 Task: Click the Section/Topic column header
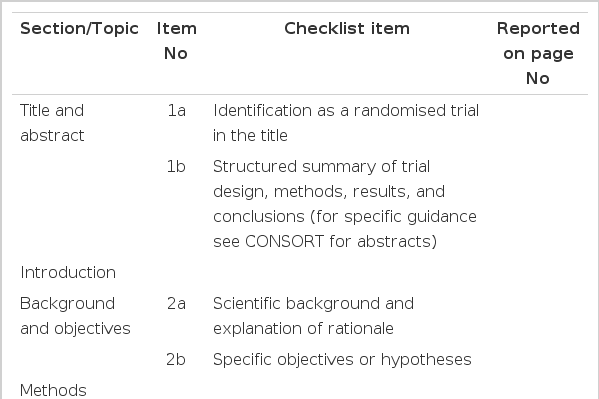coord(79,29)
